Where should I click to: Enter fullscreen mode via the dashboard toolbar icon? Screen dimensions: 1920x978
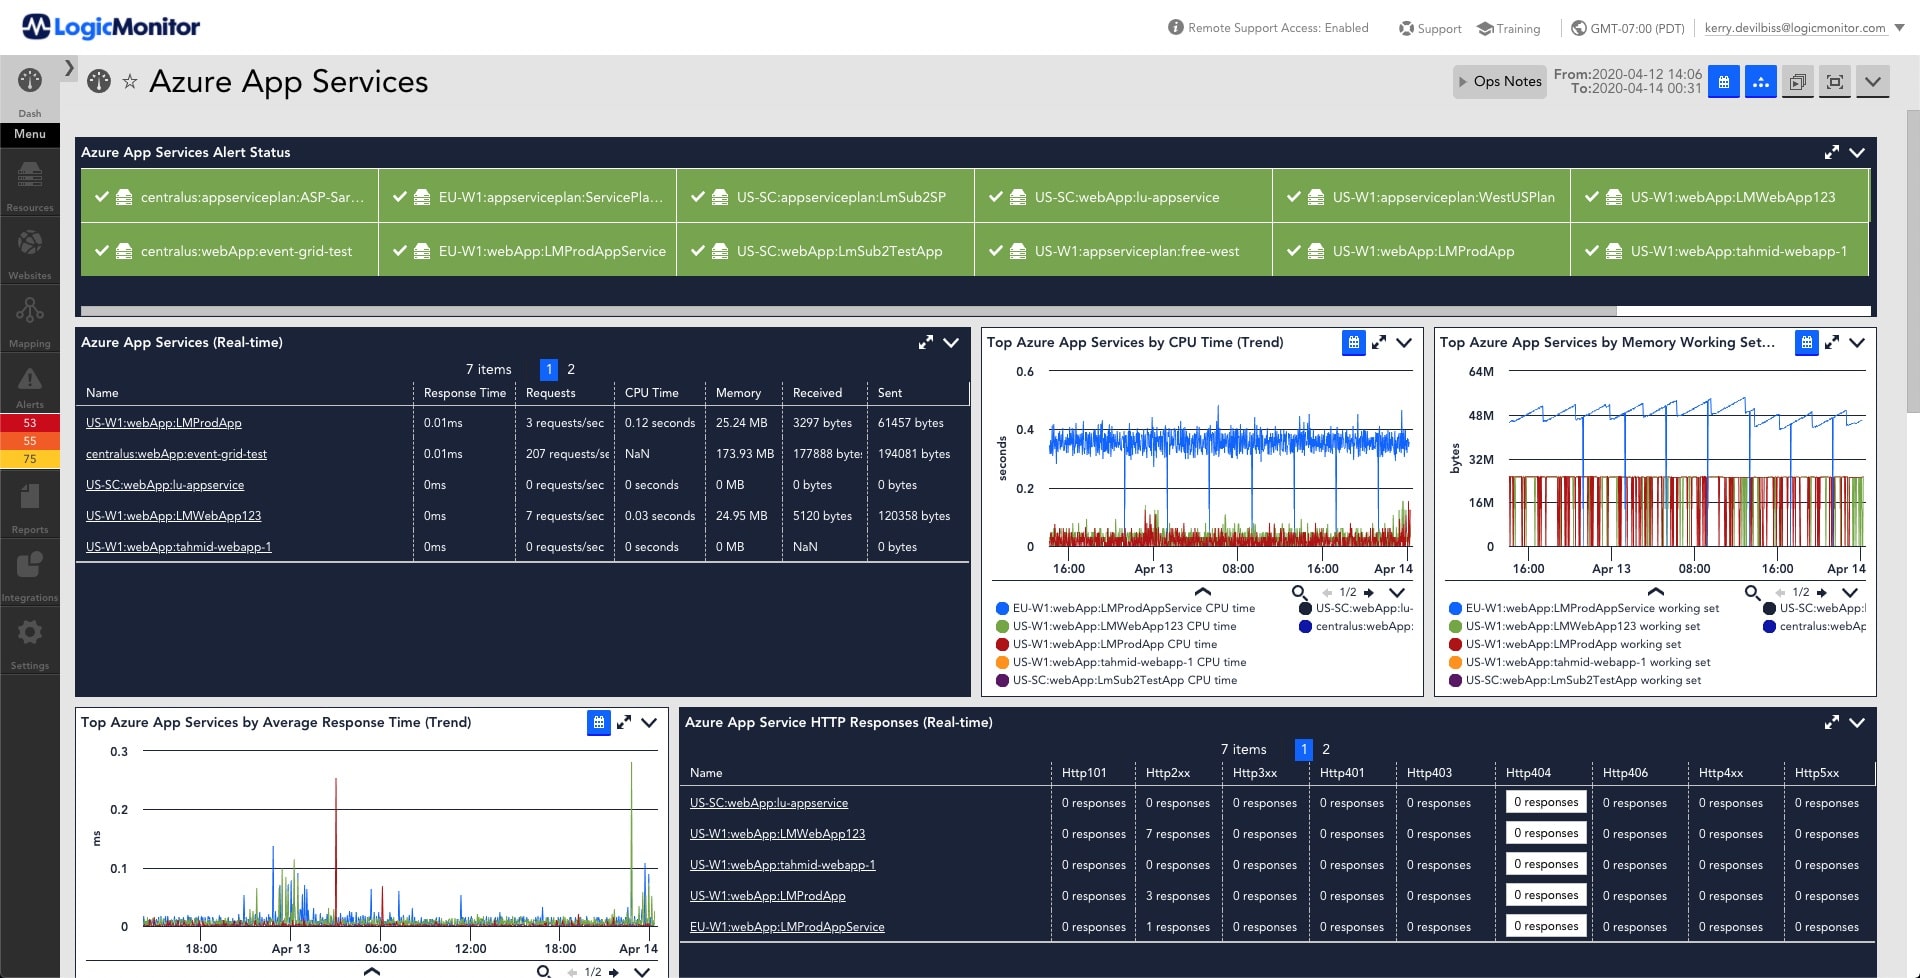[x=1835, y=82]
